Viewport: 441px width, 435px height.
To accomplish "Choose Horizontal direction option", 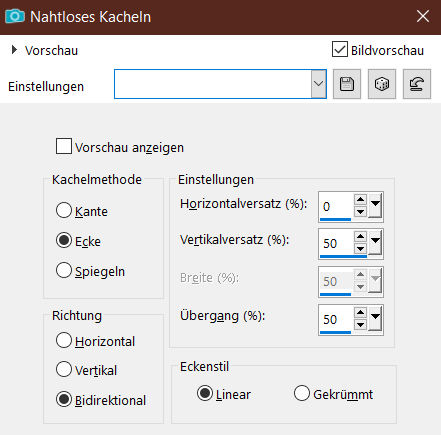I will click(64, 340).
